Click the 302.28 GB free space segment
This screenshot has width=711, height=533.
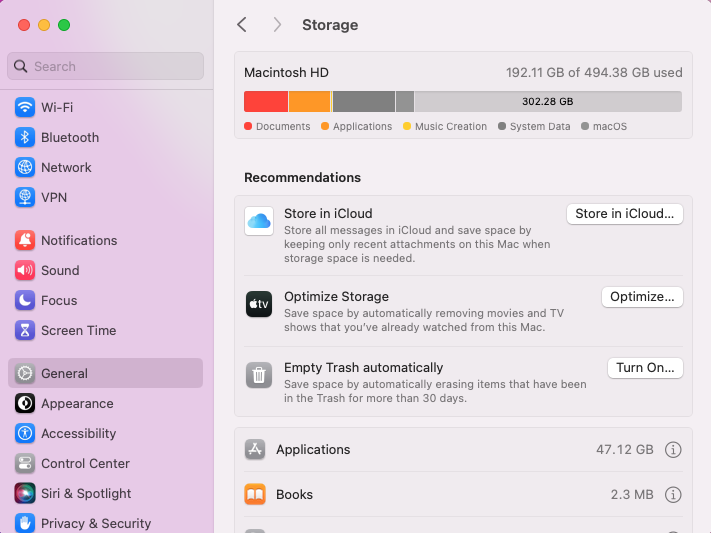click(548, 102)
